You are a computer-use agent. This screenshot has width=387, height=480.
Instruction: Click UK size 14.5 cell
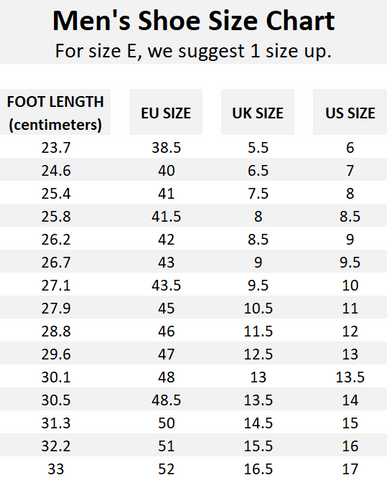(x=258, y=423)
